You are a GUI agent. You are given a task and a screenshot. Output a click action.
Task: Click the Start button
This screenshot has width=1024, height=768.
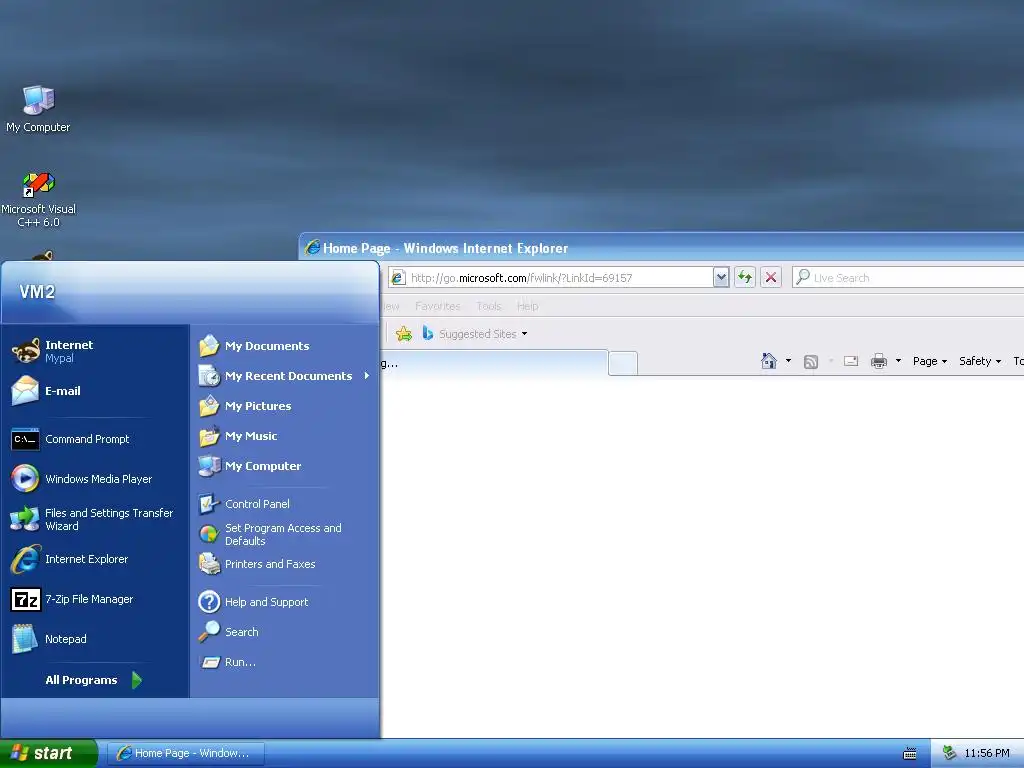(x=48, y=753)
